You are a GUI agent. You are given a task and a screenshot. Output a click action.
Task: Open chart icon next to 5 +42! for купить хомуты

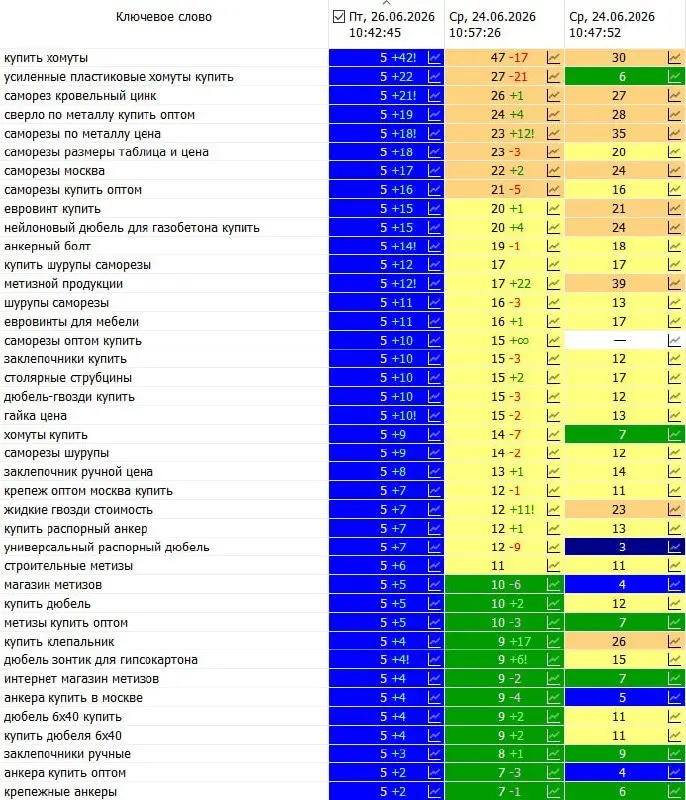tap(434, 58)
